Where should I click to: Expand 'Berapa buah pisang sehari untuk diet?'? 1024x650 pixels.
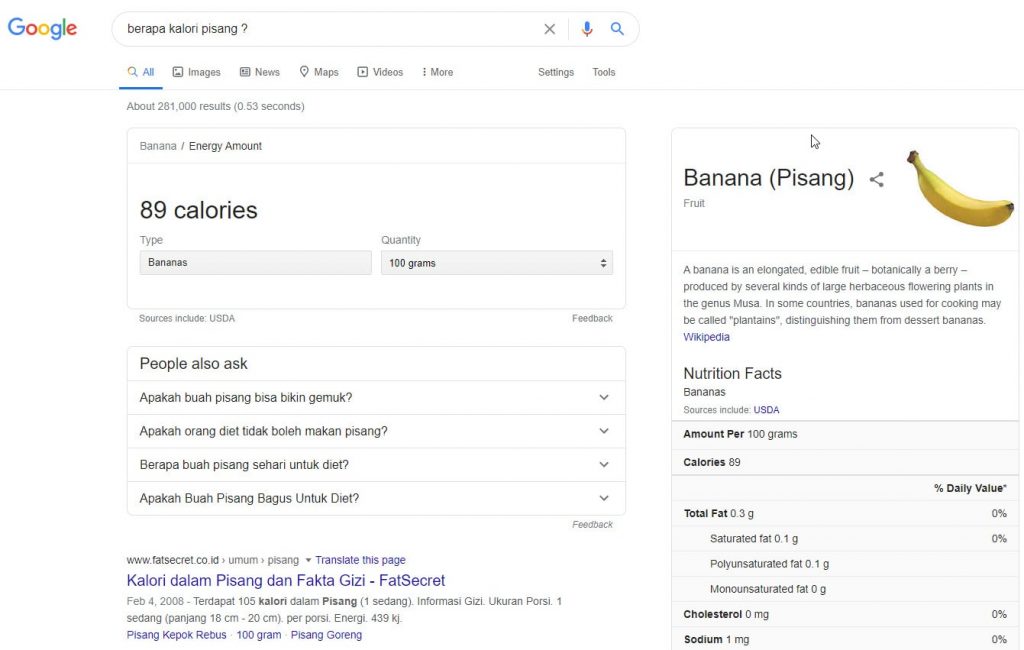(x=376, y=464)
